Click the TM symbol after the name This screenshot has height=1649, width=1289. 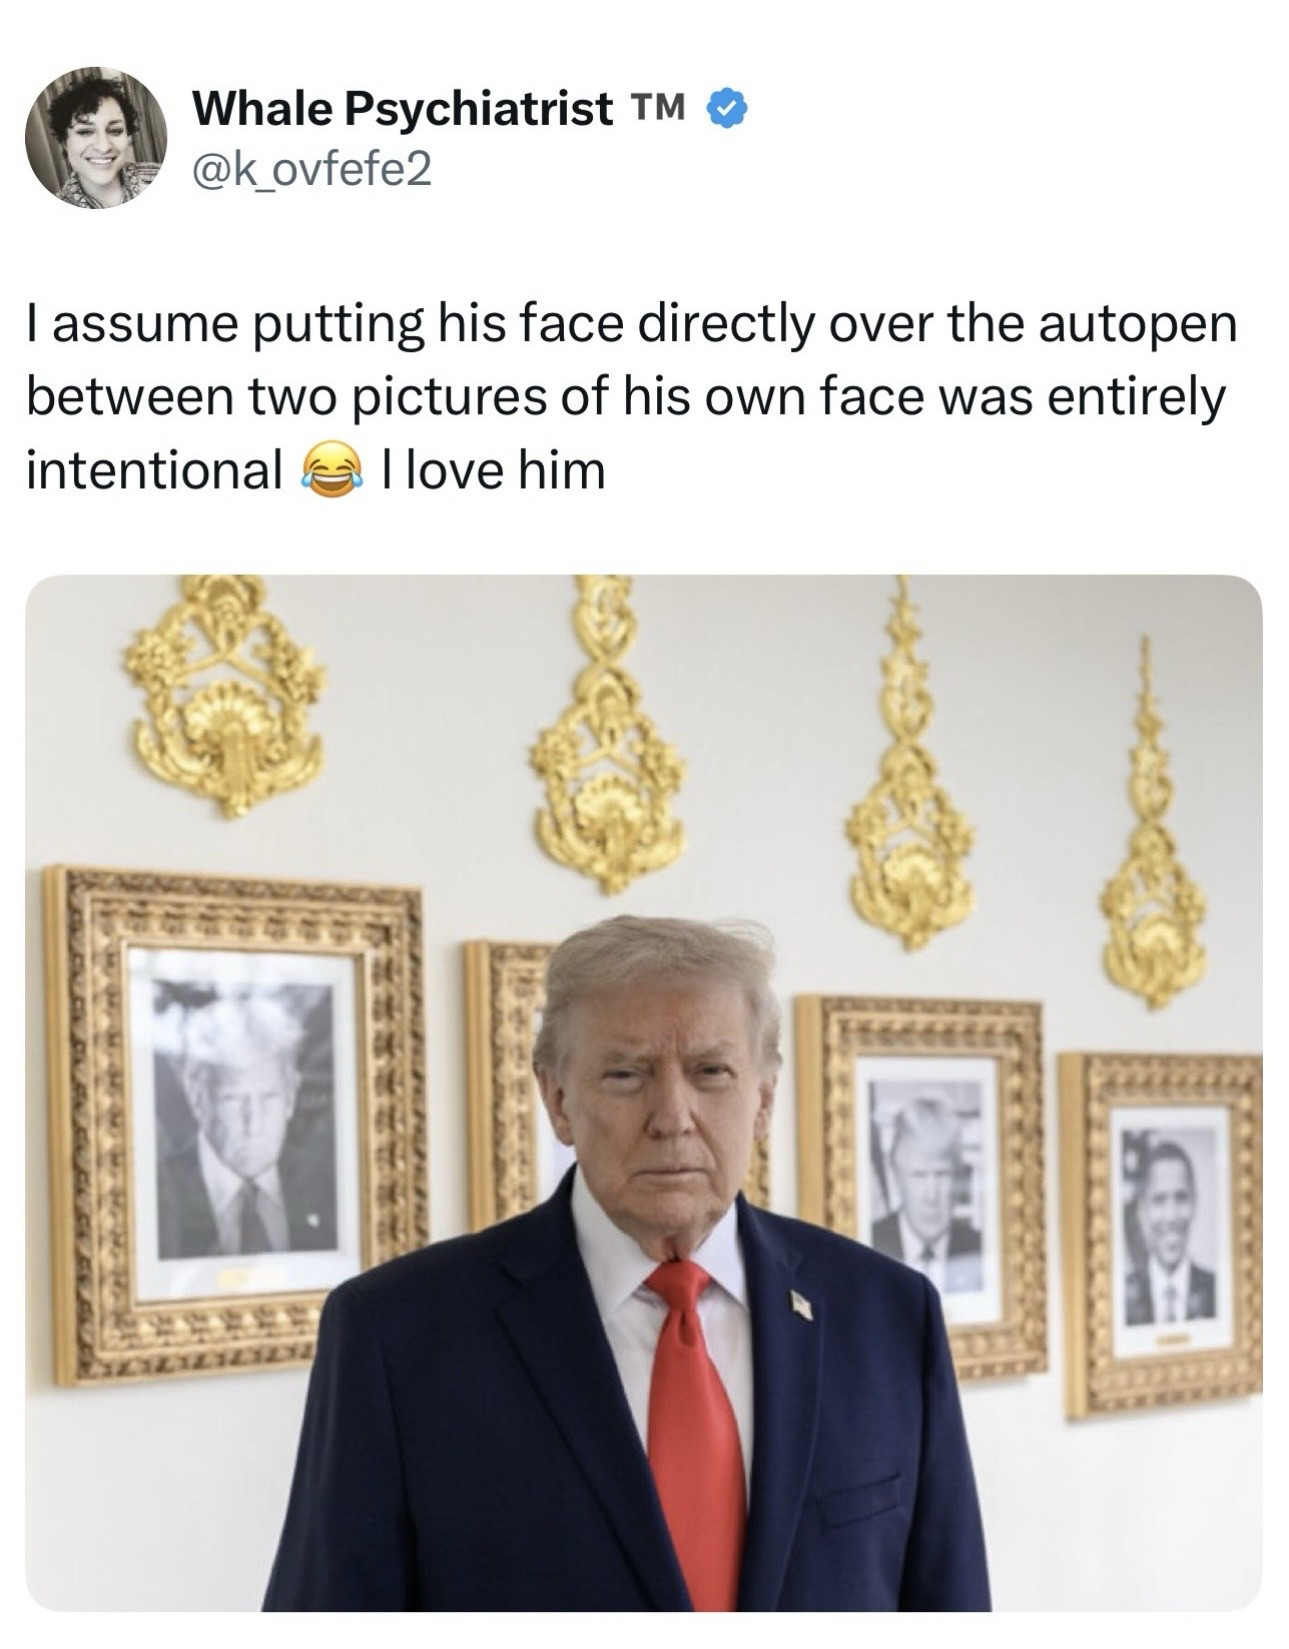point(657,105)
